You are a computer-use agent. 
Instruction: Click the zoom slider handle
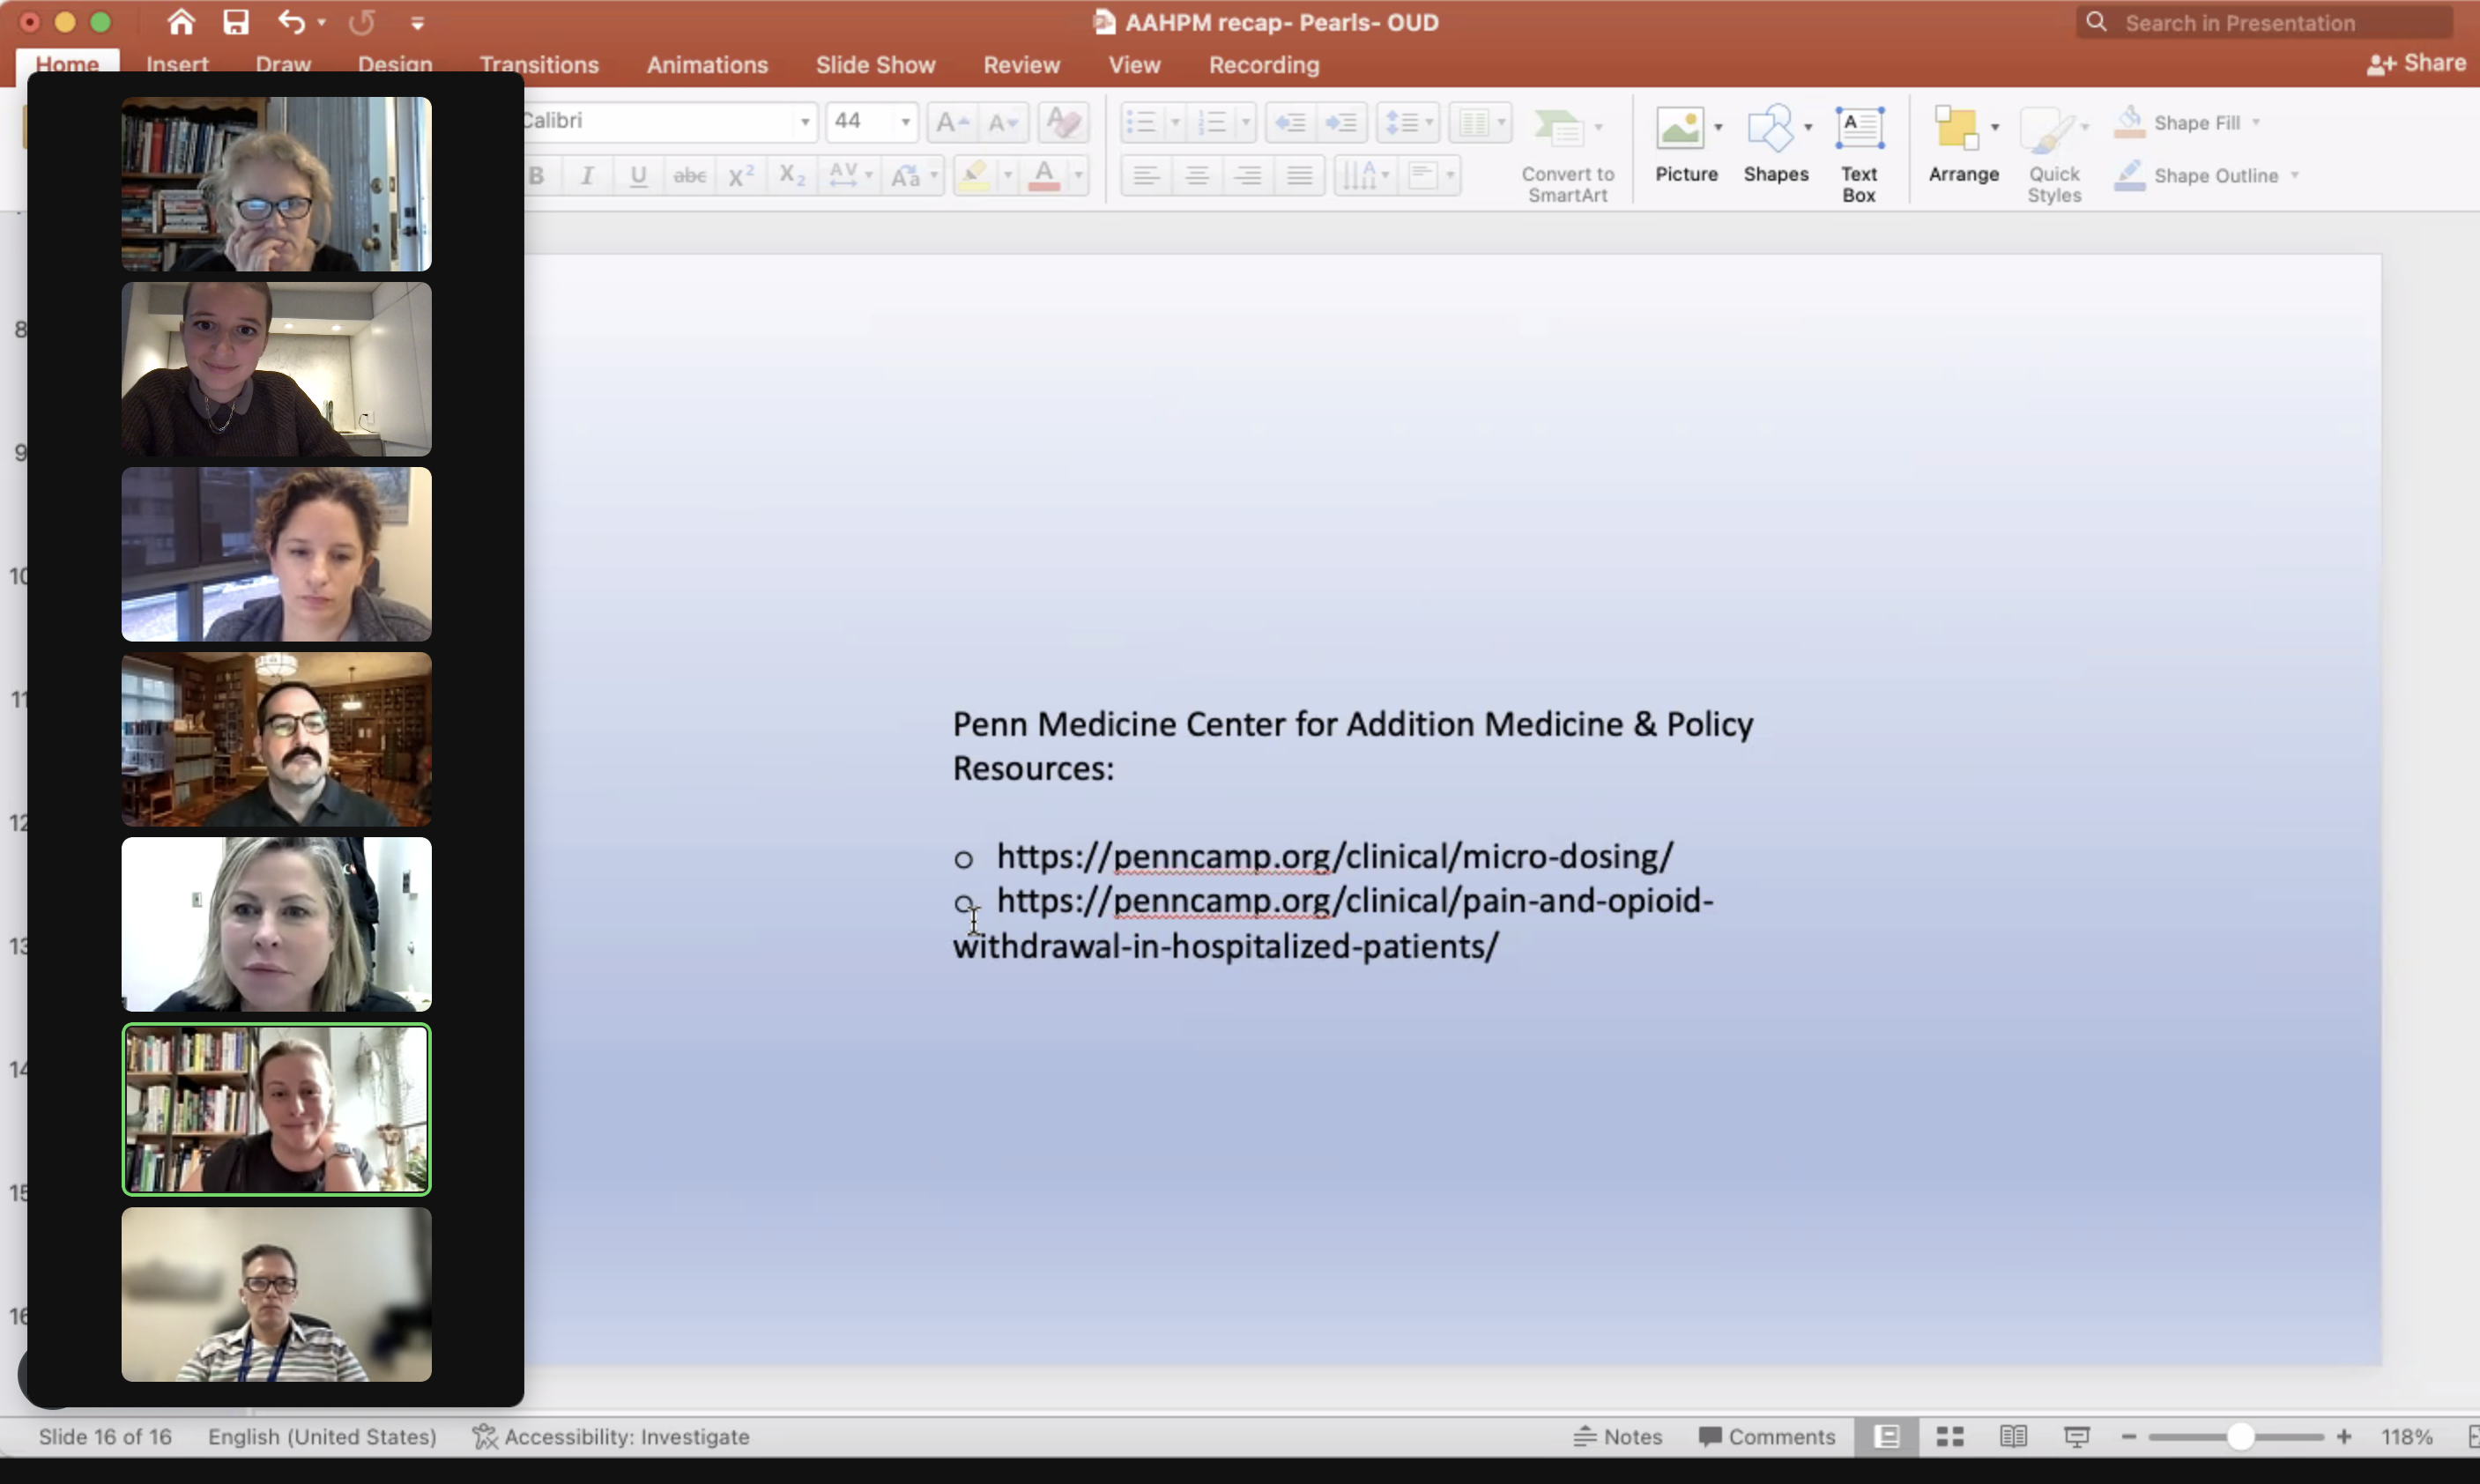pos(2240,1437)
